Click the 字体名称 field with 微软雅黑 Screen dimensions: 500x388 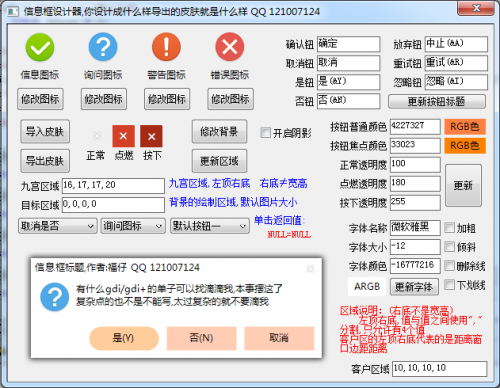tap(415, 228)
